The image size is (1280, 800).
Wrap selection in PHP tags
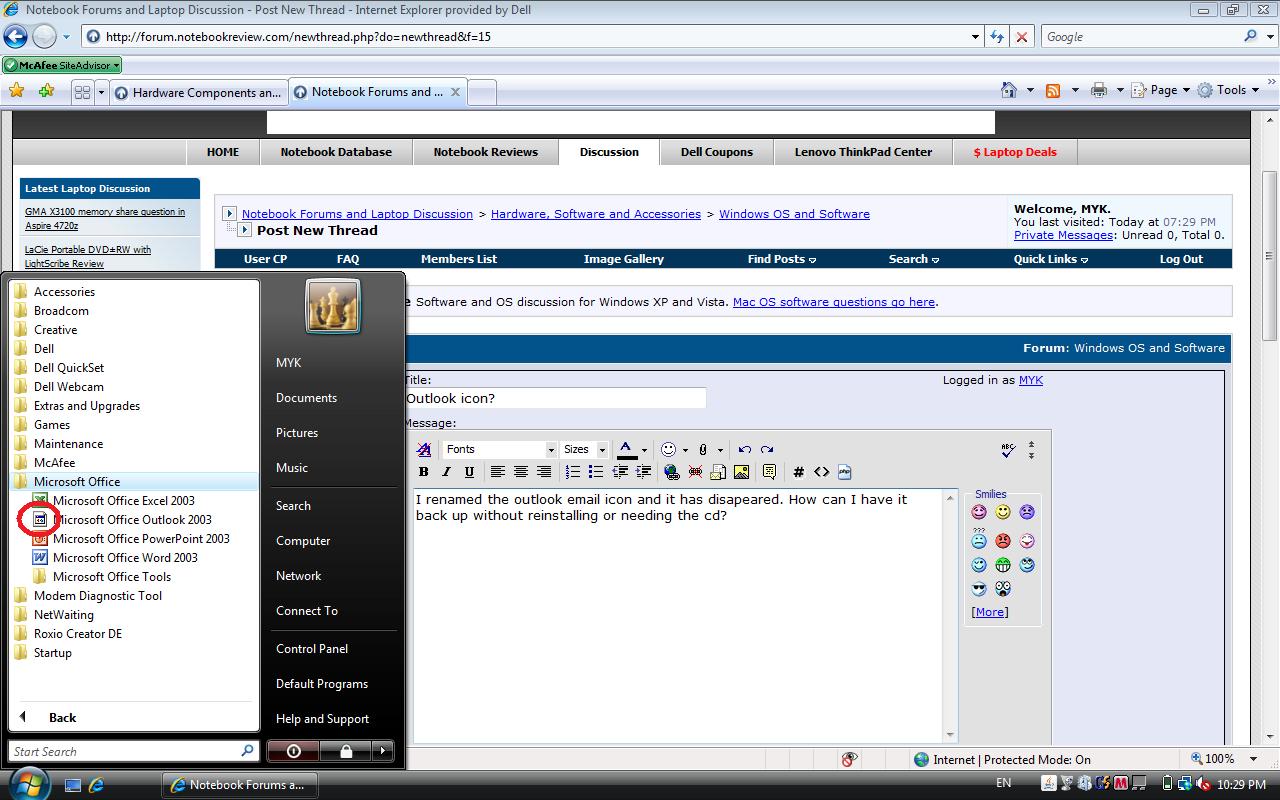click(845, 472)
